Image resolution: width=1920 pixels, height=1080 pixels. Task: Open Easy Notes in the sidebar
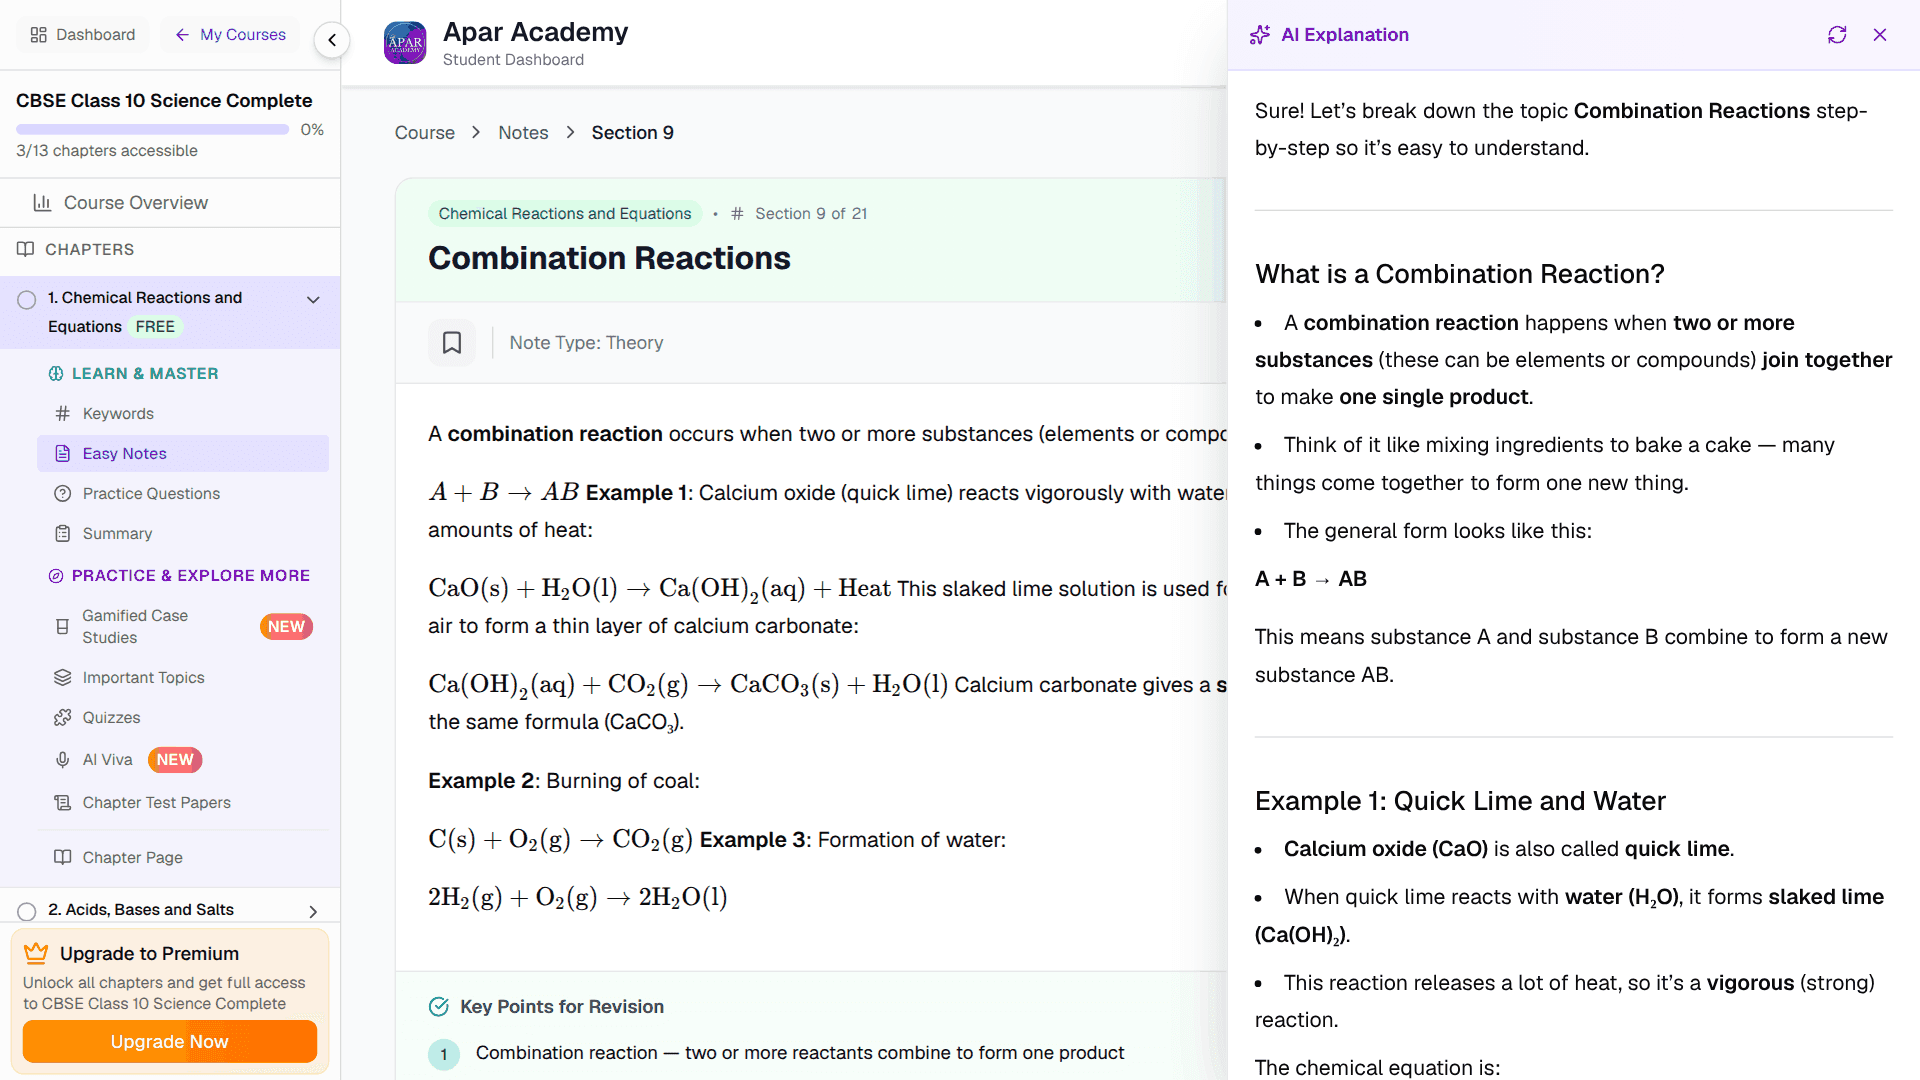[x=183, y=454]
